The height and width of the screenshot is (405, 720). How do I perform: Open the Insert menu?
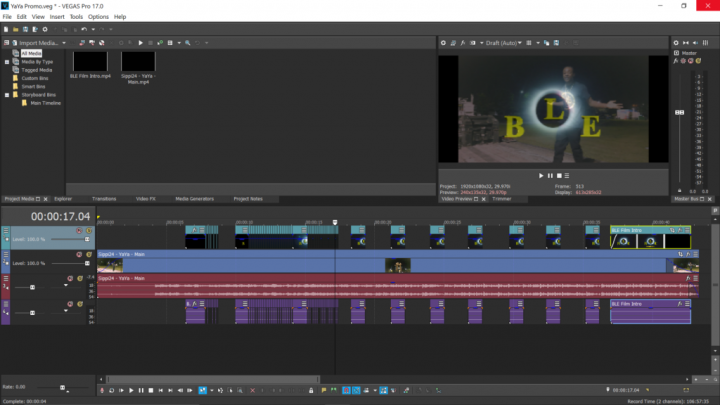click(x=57, y=17)
